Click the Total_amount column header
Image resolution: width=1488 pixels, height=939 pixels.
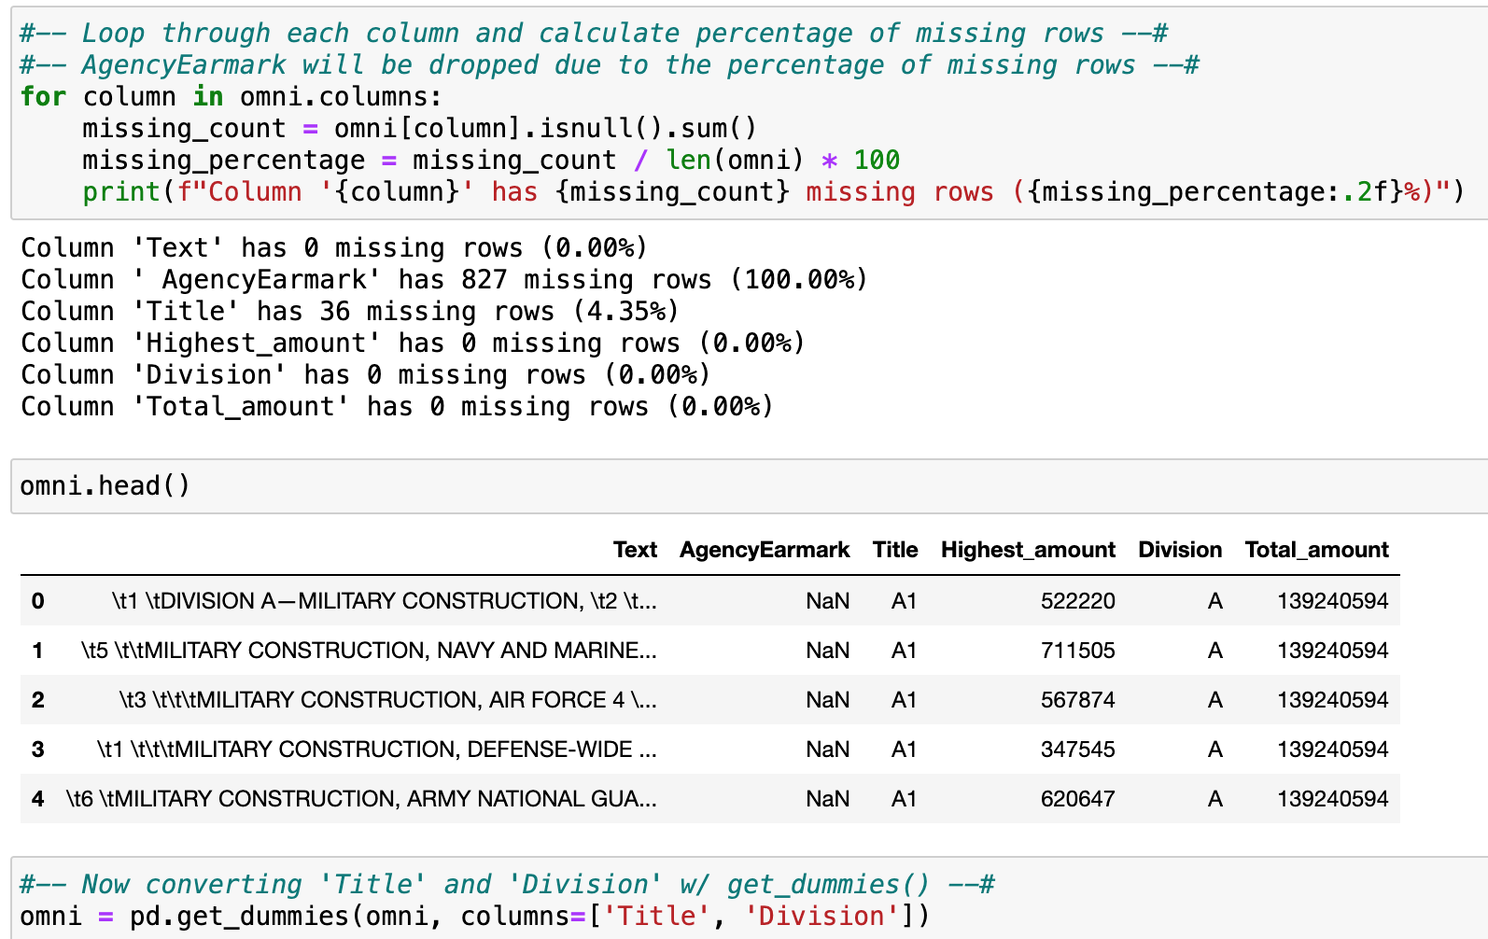tap(1316, 550)
